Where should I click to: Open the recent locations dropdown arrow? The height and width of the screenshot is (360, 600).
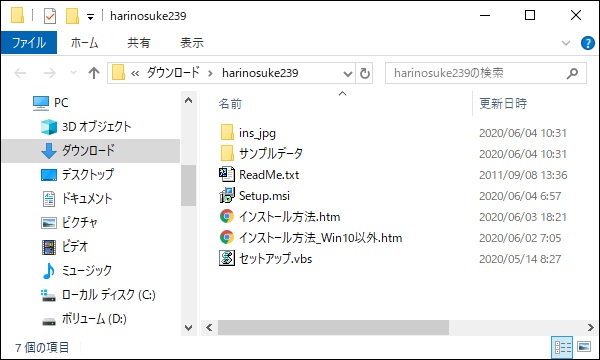(x=73, y=73)
